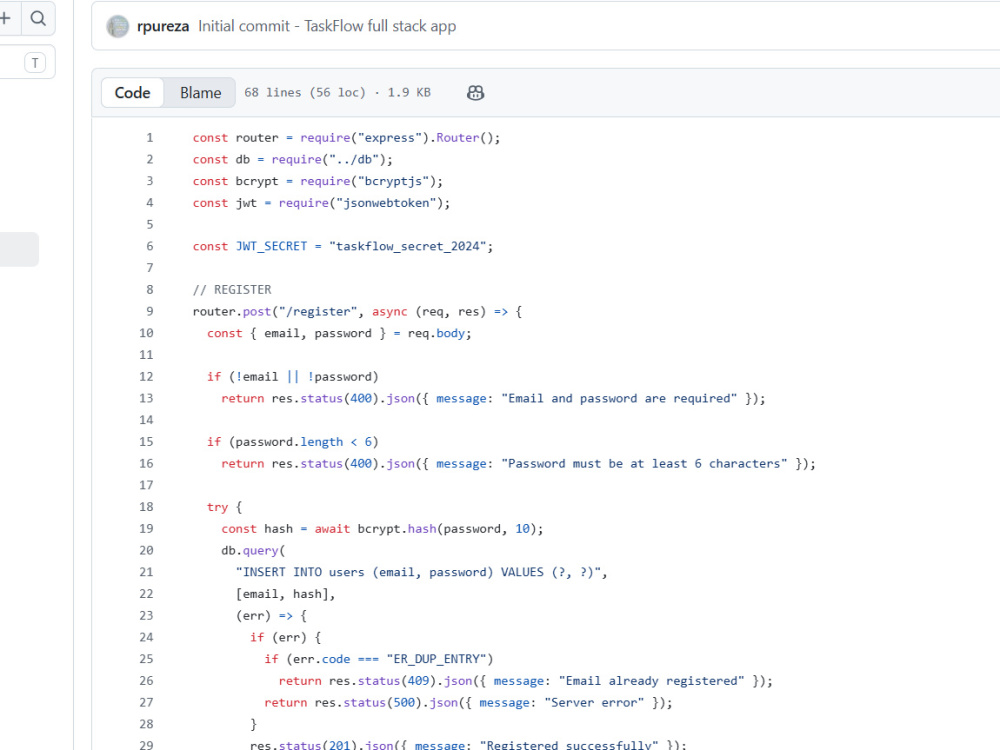
Task: Select line number 25 in the gutter
Action: point(147,659)
